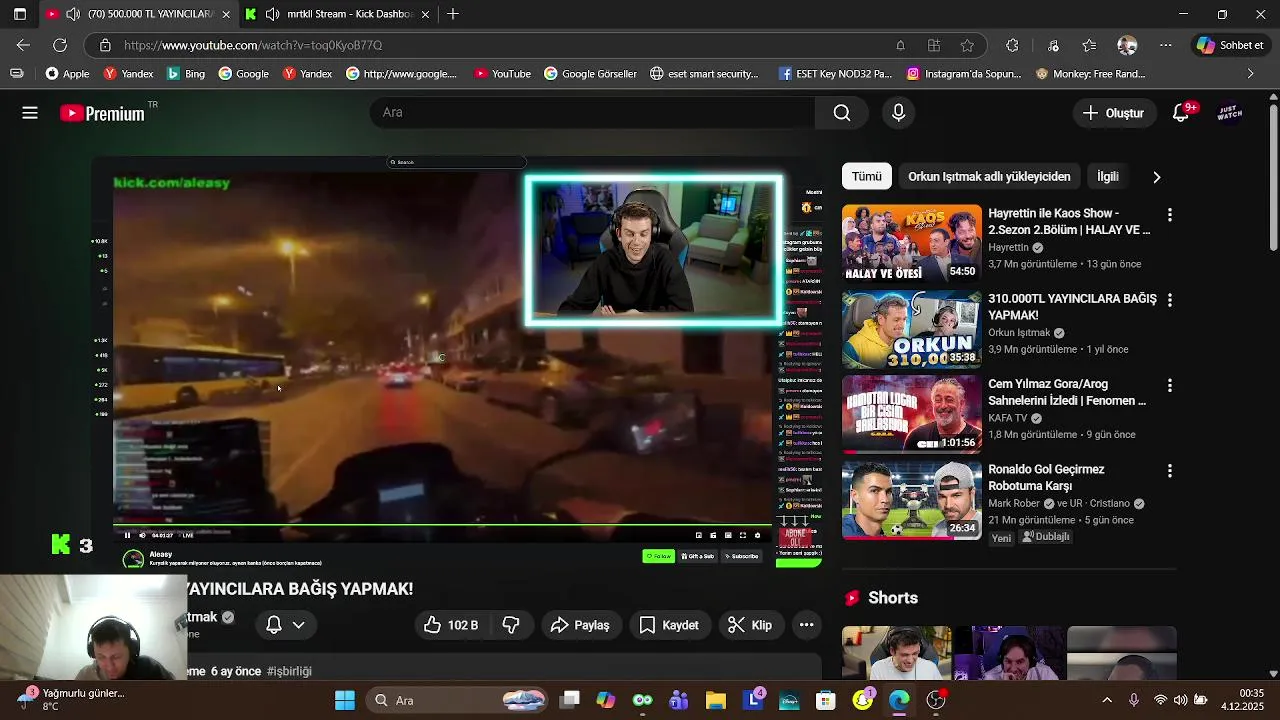This screenshot has width=1280, height=720.
Task: Open options for Cem Yılmaz Gora/Arog video
Action: coord(1169,385)
